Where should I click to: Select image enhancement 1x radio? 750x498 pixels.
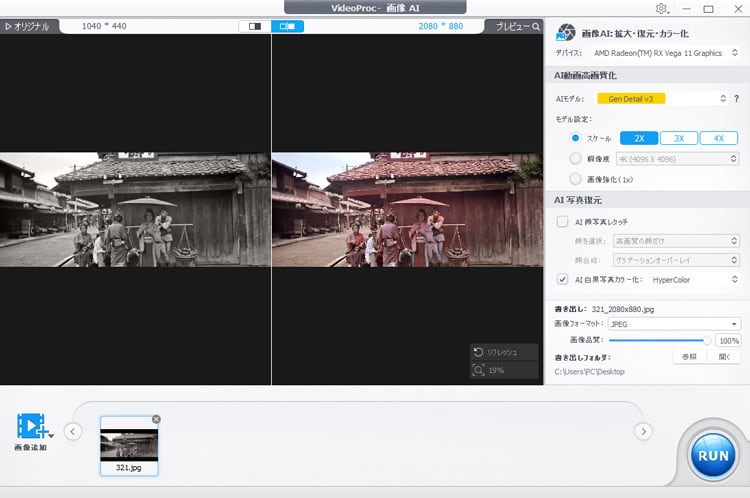pyautogui.click(x=575, y=179)
